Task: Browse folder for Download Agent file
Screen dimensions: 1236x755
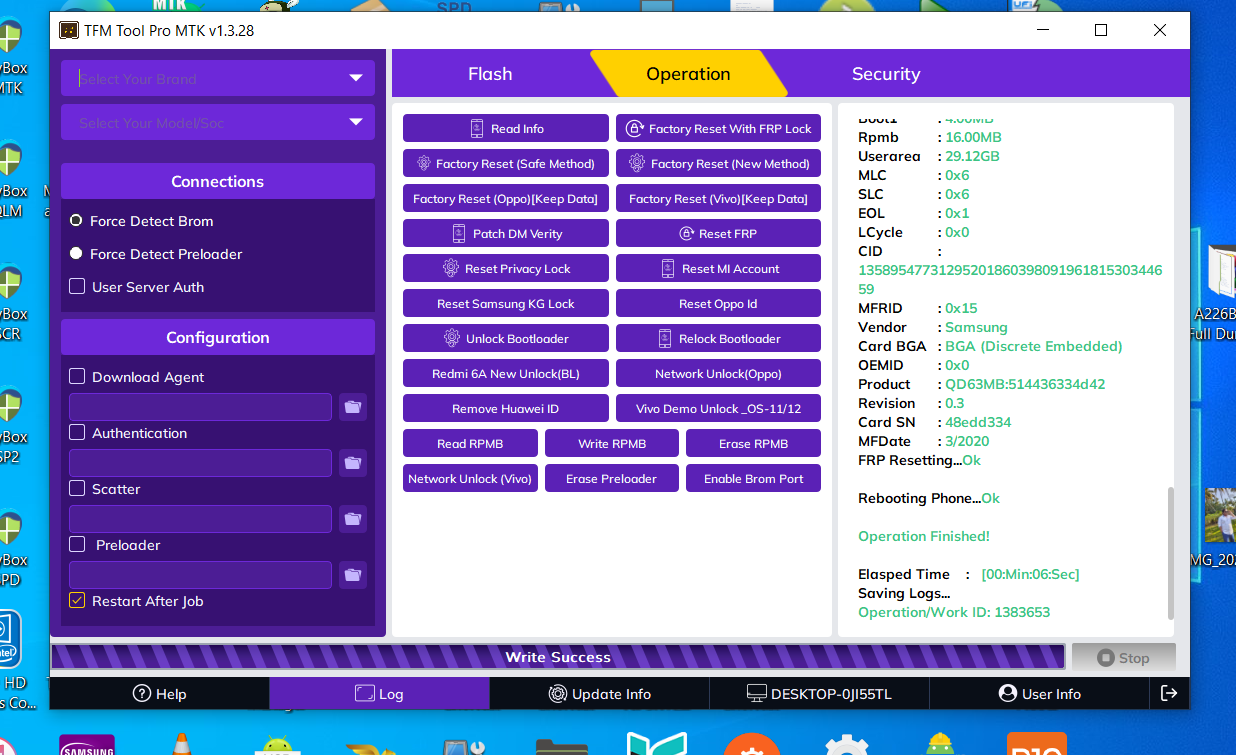Action: tap(352, 407)
